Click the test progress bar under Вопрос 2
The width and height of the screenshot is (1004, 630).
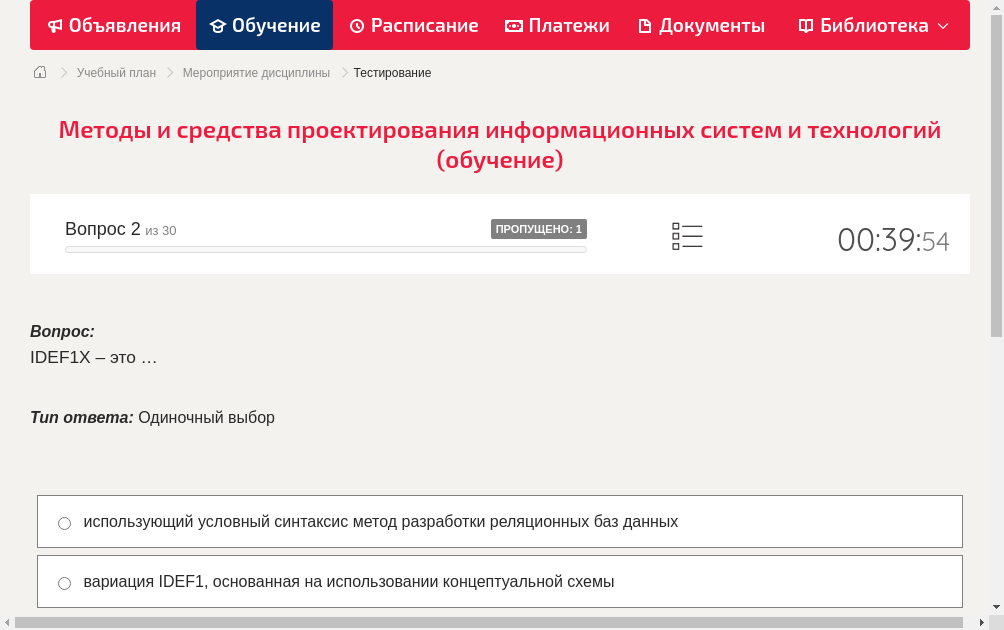[325, 249]
